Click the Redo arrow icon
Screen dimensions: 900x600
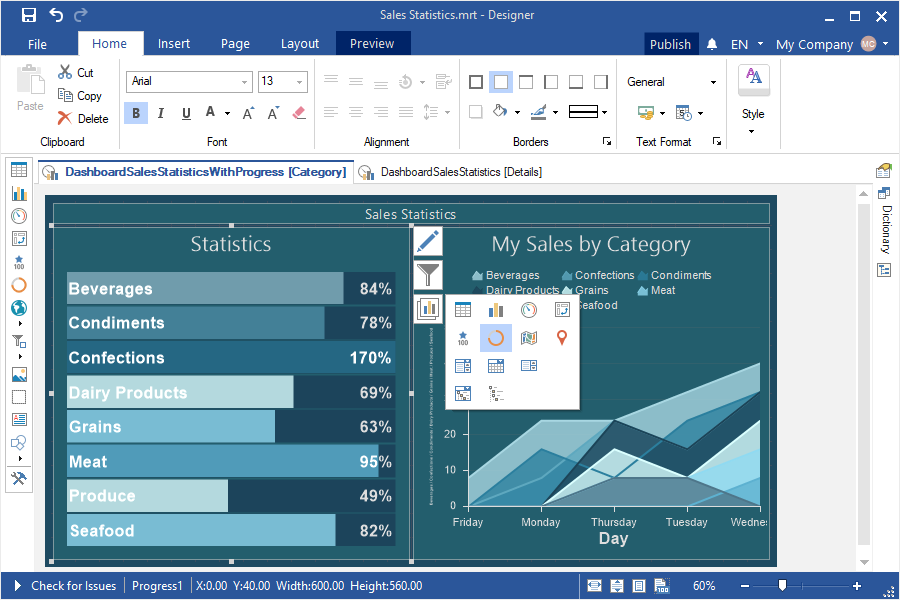coord(82,15)
